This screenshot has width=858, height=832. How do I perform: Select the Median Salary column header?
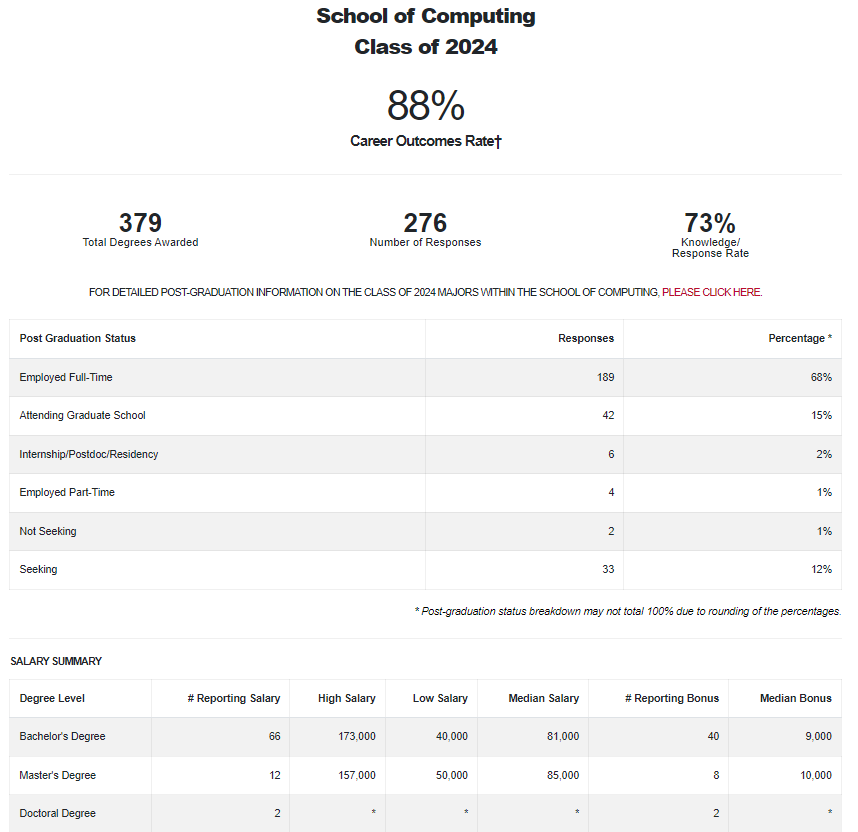(543, 698)
